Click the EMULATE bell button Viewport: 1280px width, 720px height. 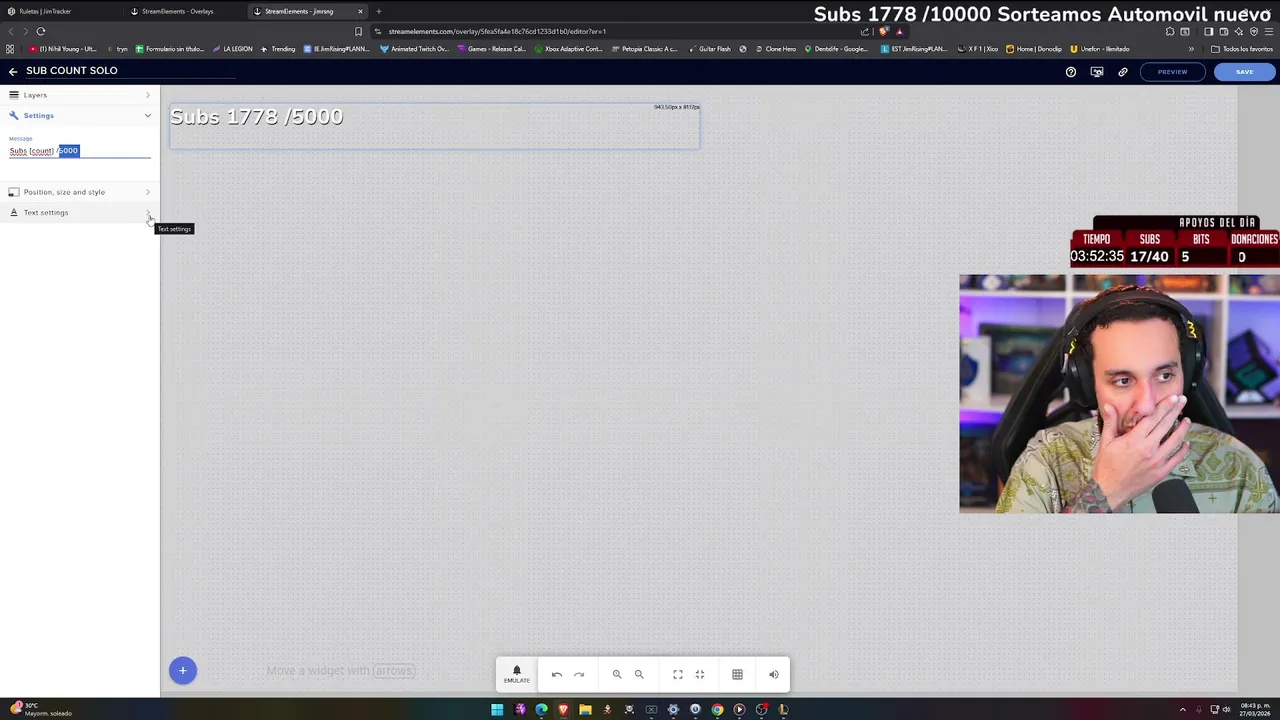click(517, 675)
